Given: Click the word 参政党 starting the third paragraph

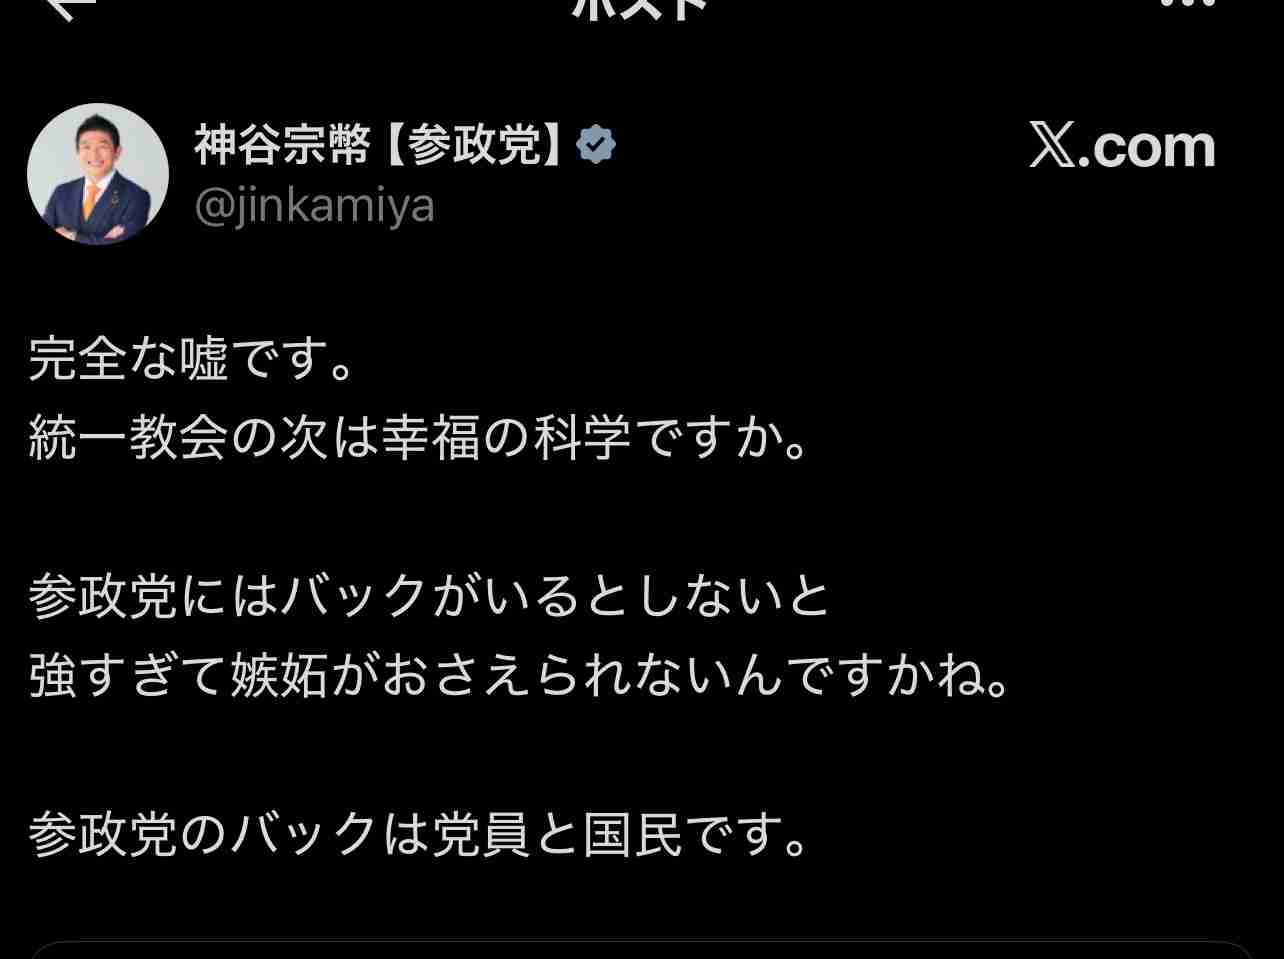Looking at the screenshot, I should [x=103, y=596].
